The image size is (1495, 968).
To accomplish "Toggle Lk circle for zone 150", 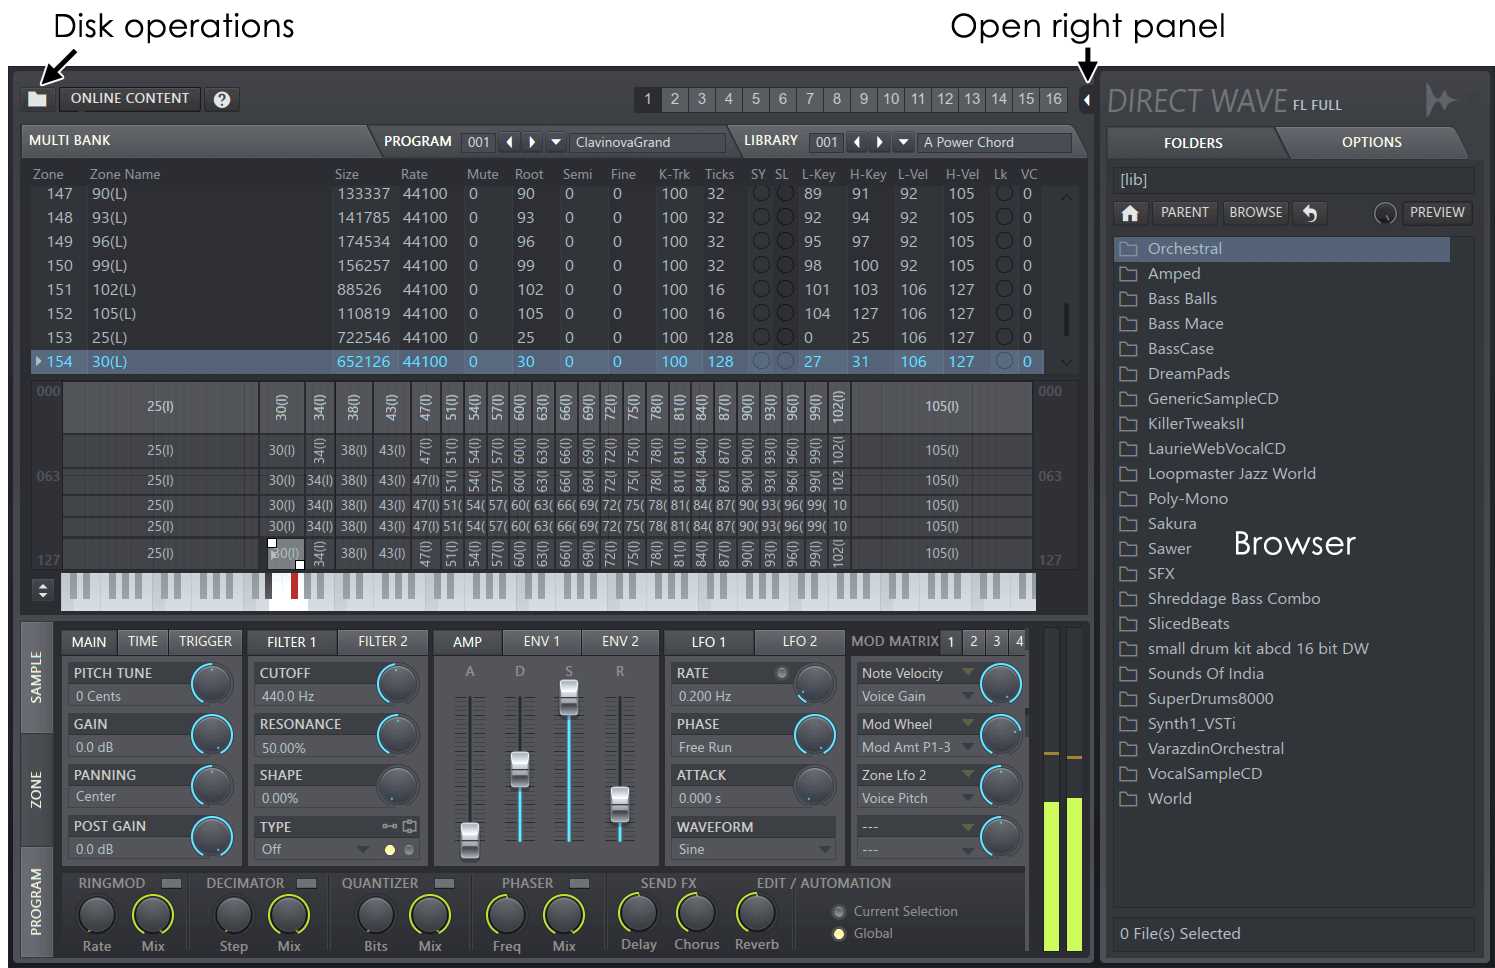I will pyautogui.click(x=1004, y=265).
